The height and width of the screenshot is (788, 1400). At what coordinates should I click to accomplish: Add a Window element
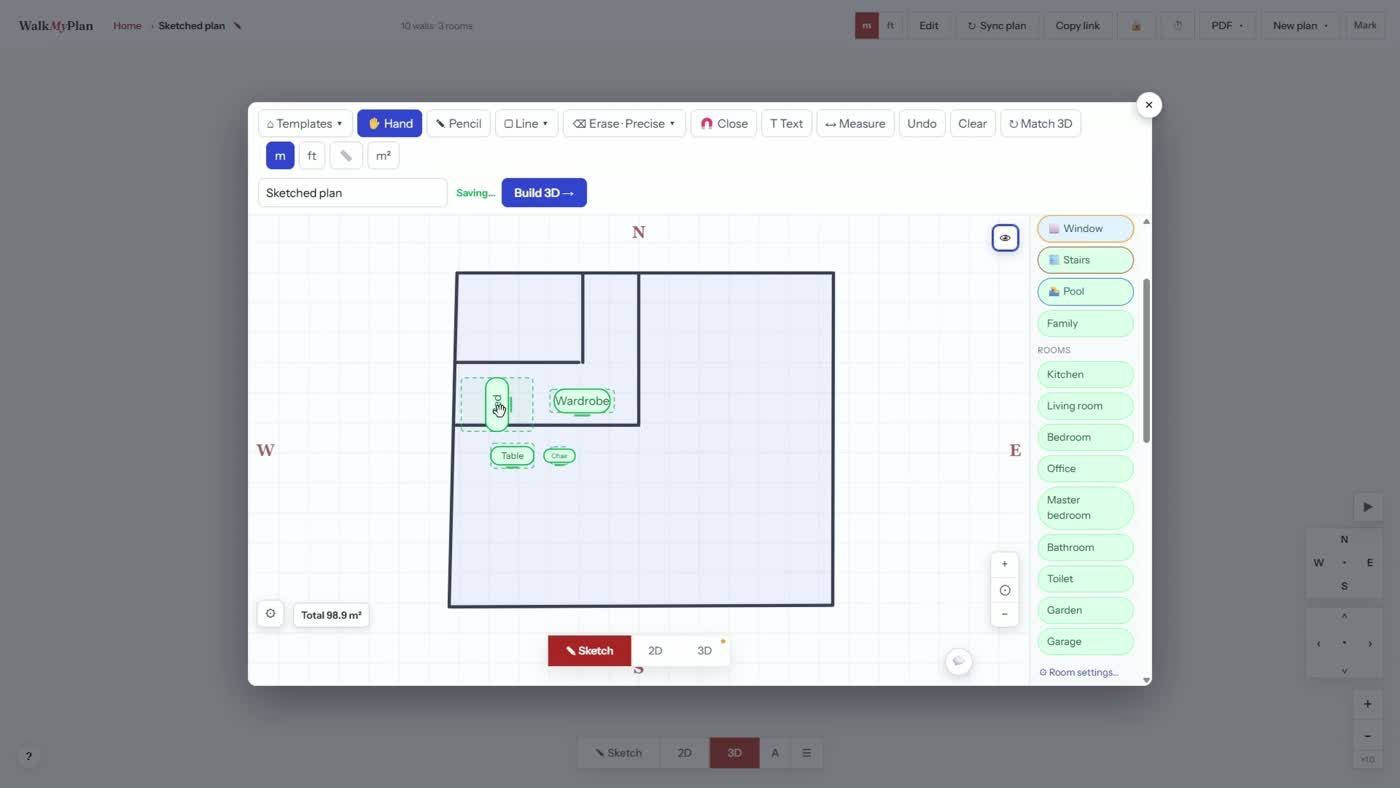tap(1085, 229)
